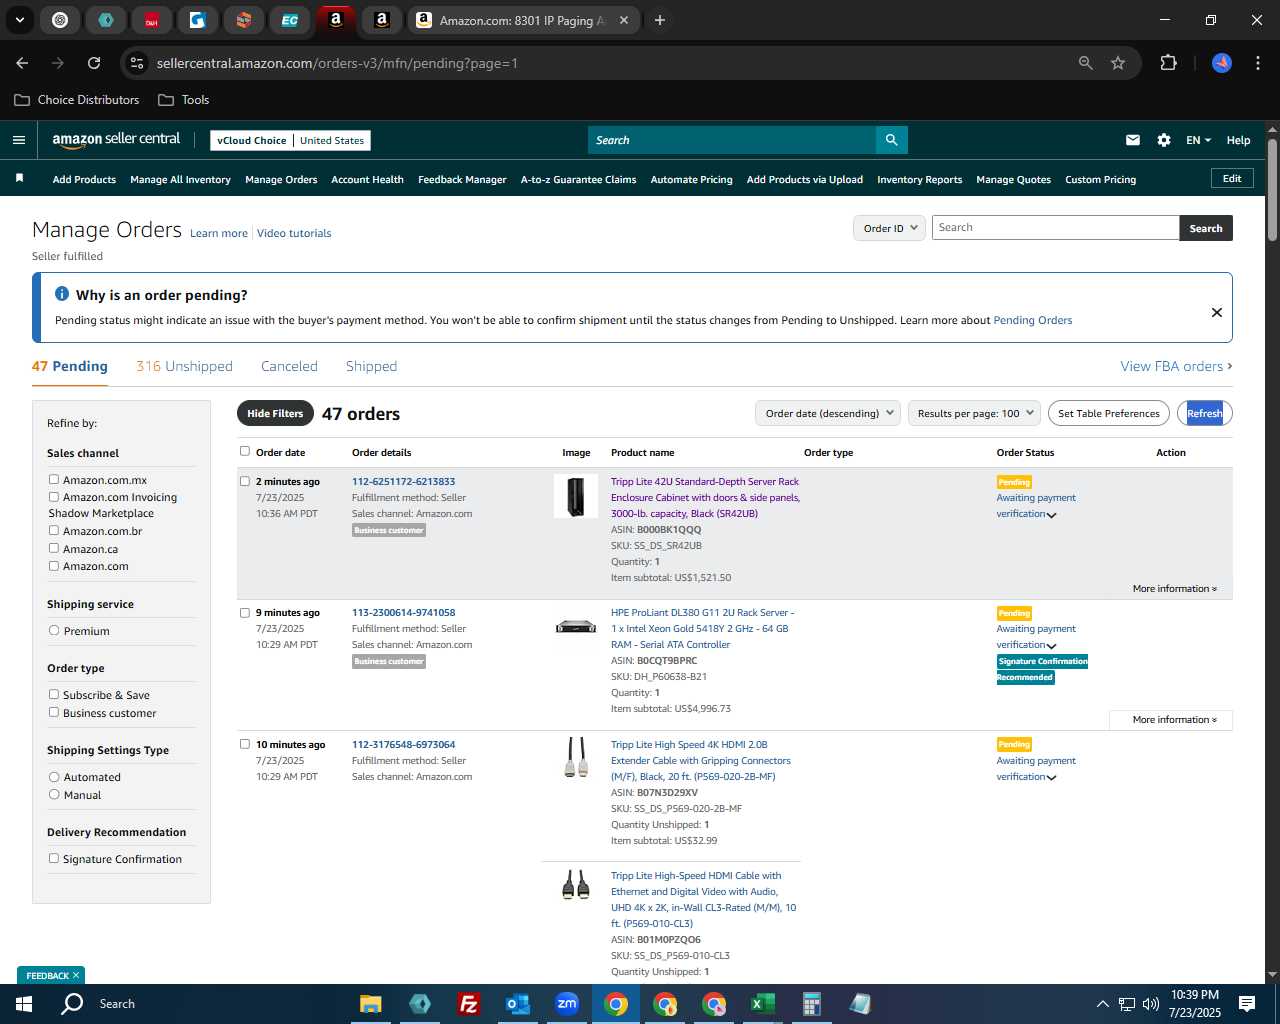Click the HPE ProLiant server thumbnail

coord(576,627)
